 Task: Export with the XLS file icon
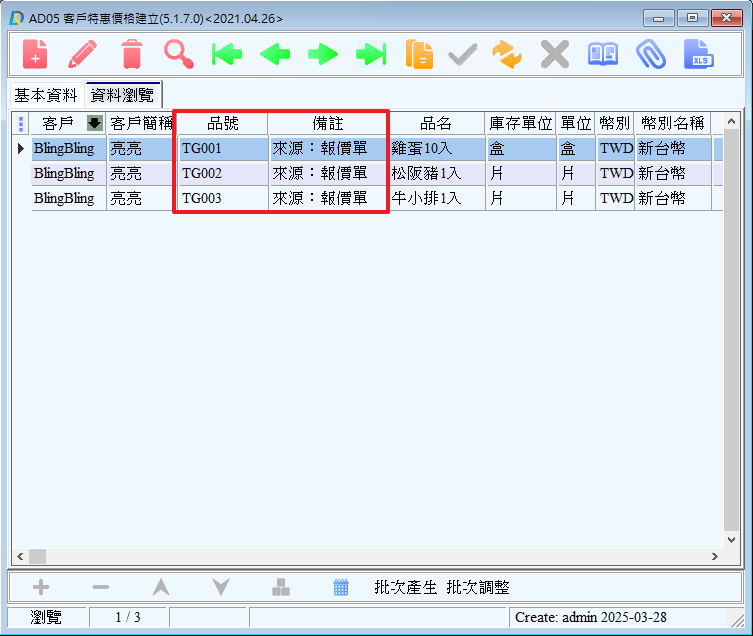pos(699,54)
